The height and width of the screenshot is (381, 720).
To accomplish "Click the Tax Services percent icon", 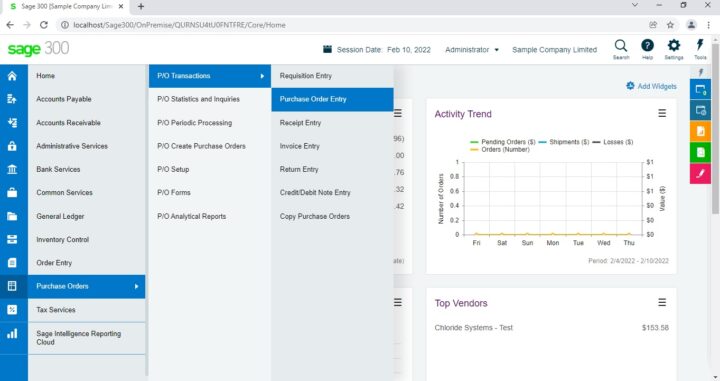I will pos(12,310).
